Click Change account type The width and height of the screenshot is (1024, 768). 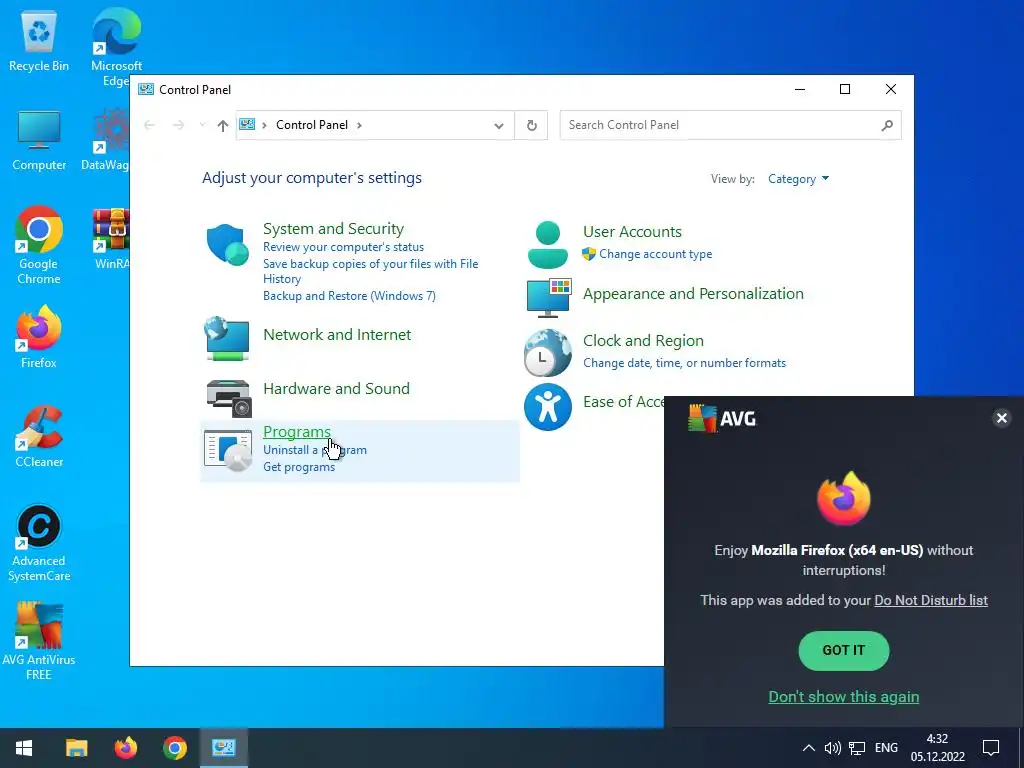point(656,254)
